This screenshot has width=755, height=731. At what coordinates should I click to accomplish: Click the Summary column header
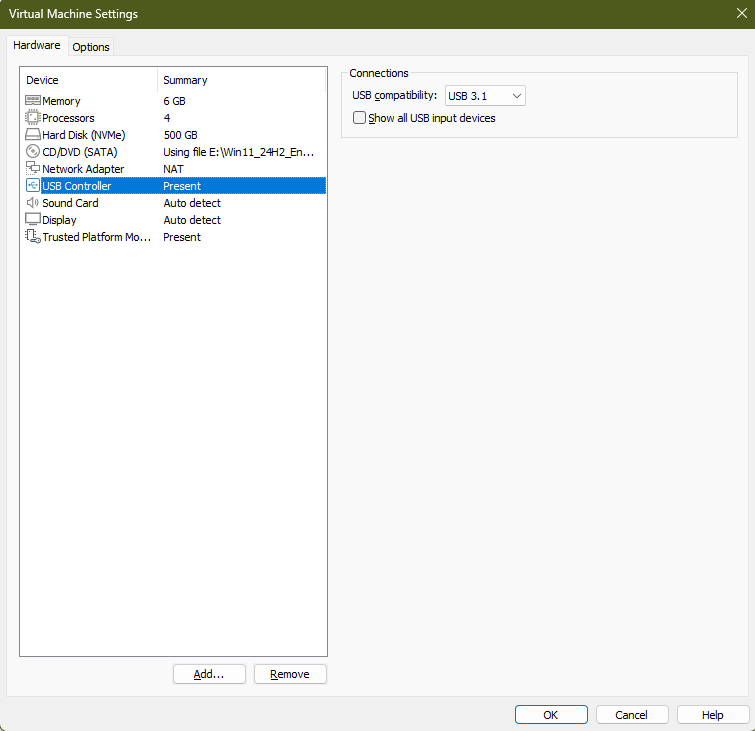pos(242,80)
